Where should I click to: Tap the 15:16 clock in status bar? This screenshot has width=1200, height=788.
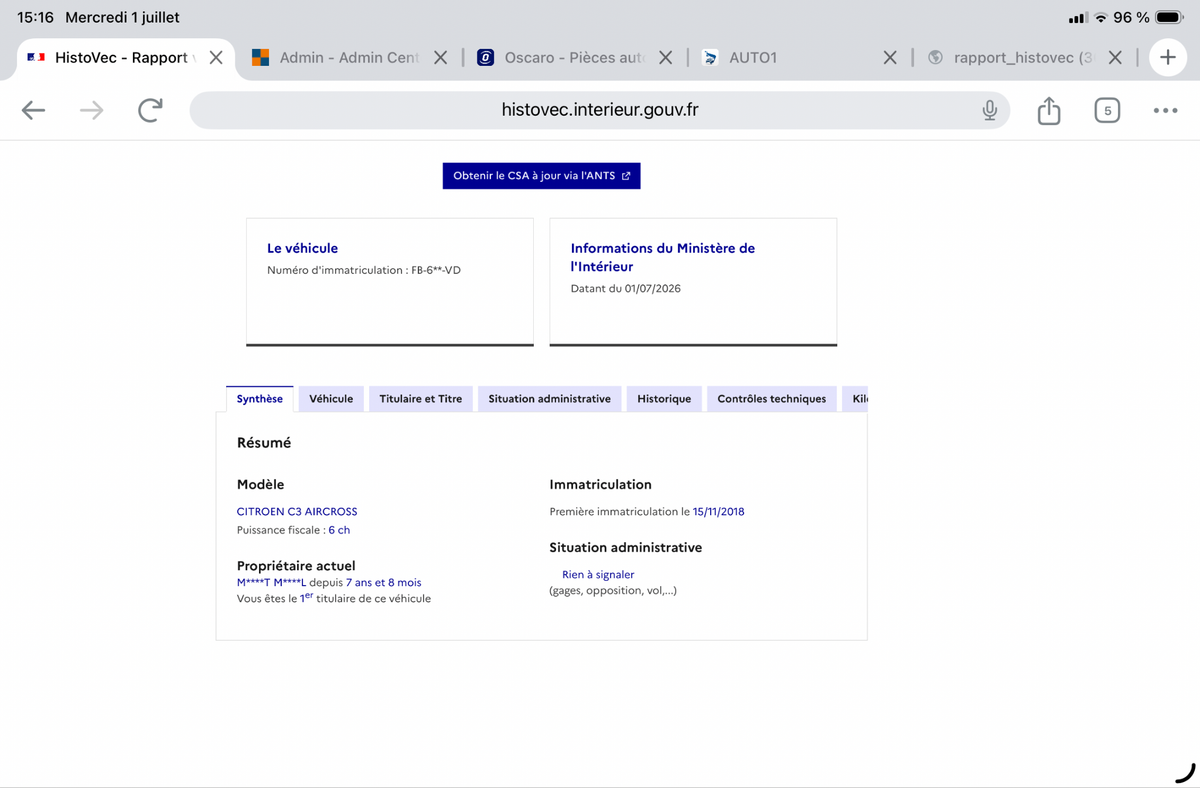click(35, 18)
